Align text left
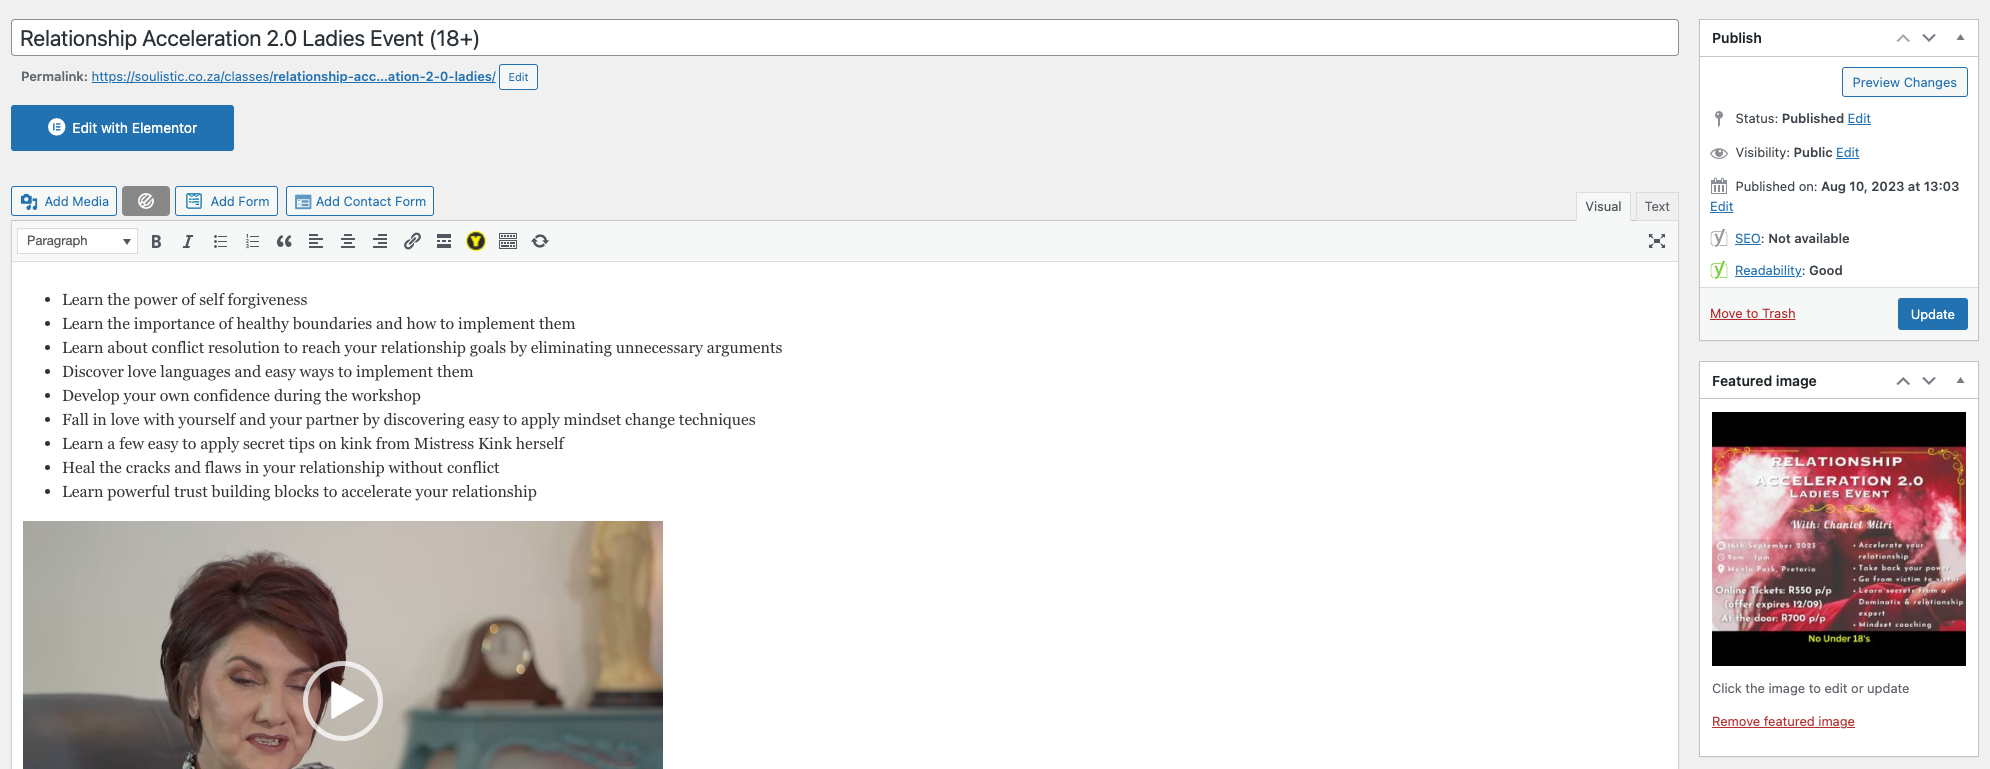The width and height of the screenshot is (1990, 769). tap(316, 241)
